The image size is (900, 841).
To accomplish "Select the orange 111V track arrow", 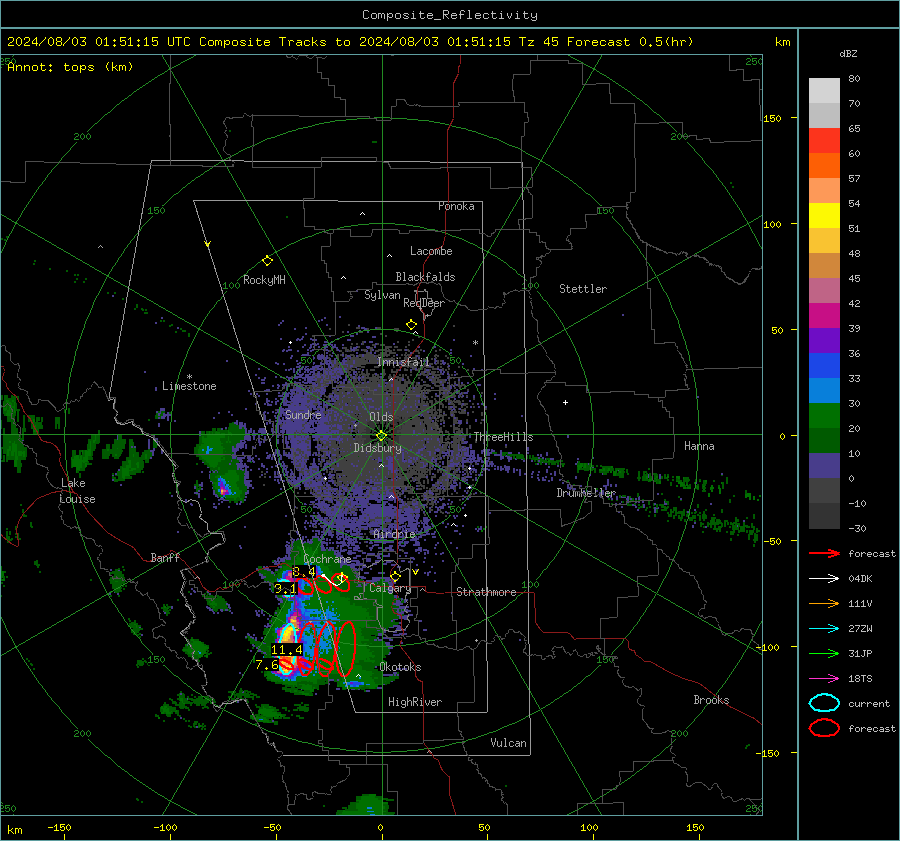I will pos(824,603).
